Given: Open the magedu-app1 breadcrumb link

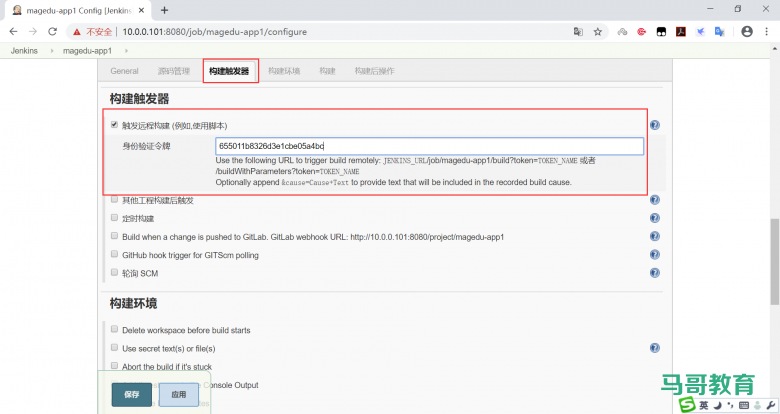Looking at the screenshot, I should (x=88, y=51).
